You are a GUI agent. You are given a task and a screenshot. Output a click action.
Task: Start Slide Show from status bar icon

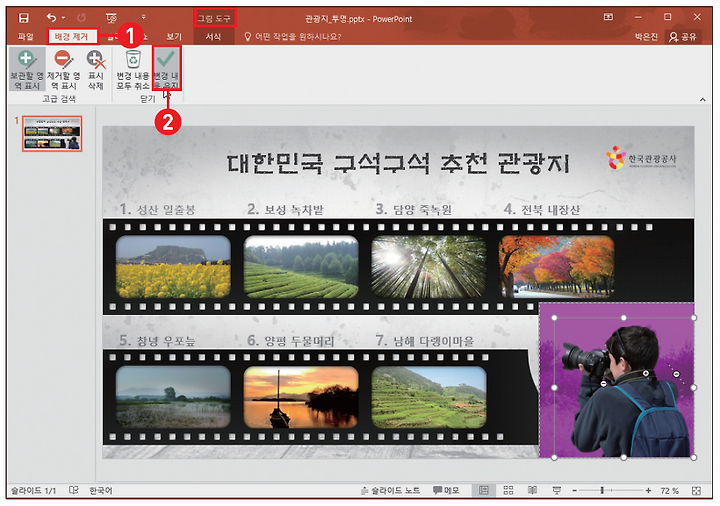tap(557, 491)
